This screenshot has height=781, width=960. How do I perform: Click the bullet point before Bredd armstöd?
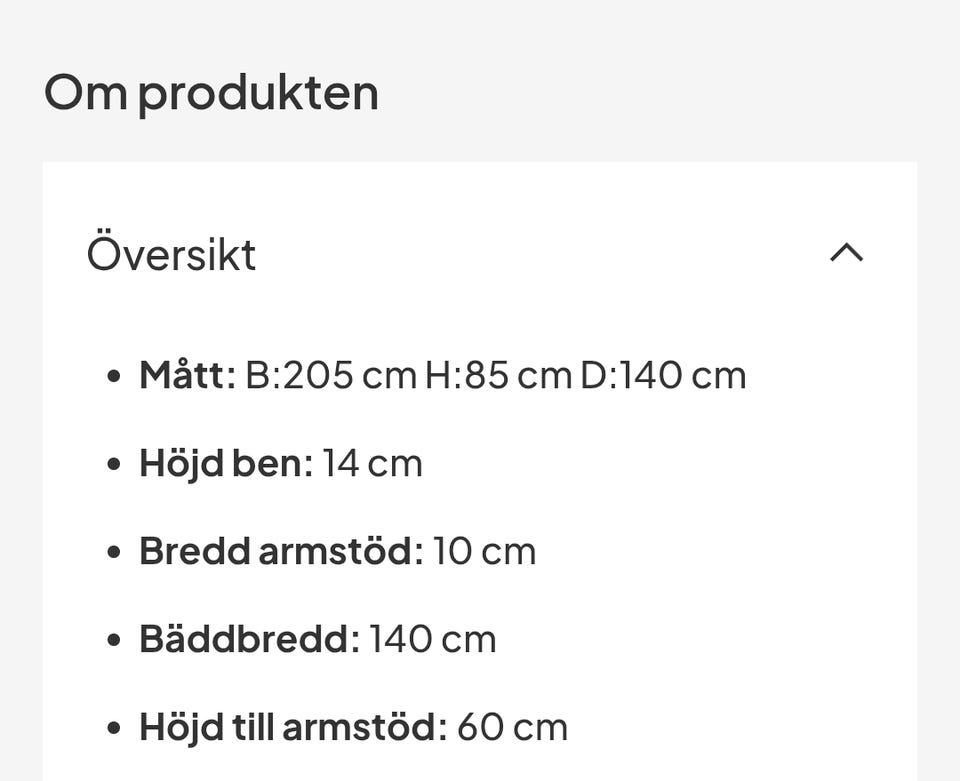pos(114,553)
